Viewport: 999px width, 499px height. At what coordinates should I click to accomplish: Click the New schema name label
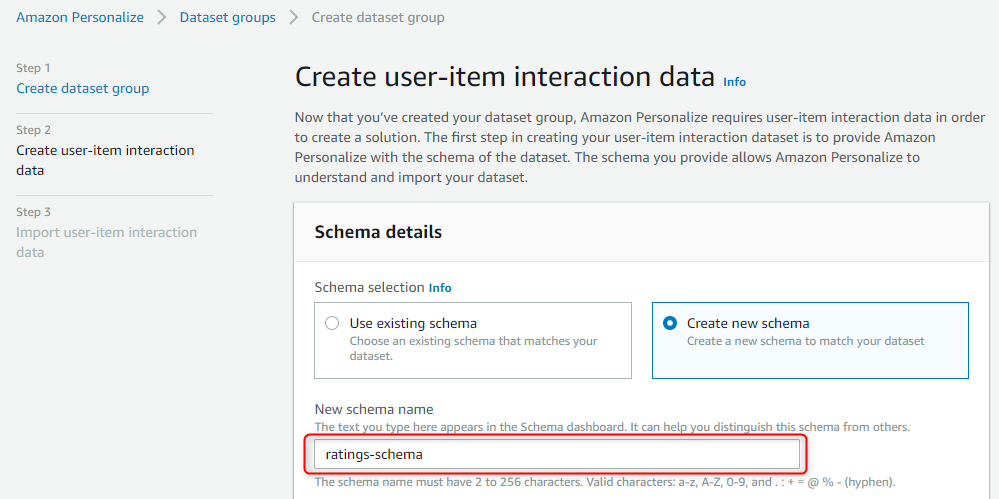(x=374, y=409)
